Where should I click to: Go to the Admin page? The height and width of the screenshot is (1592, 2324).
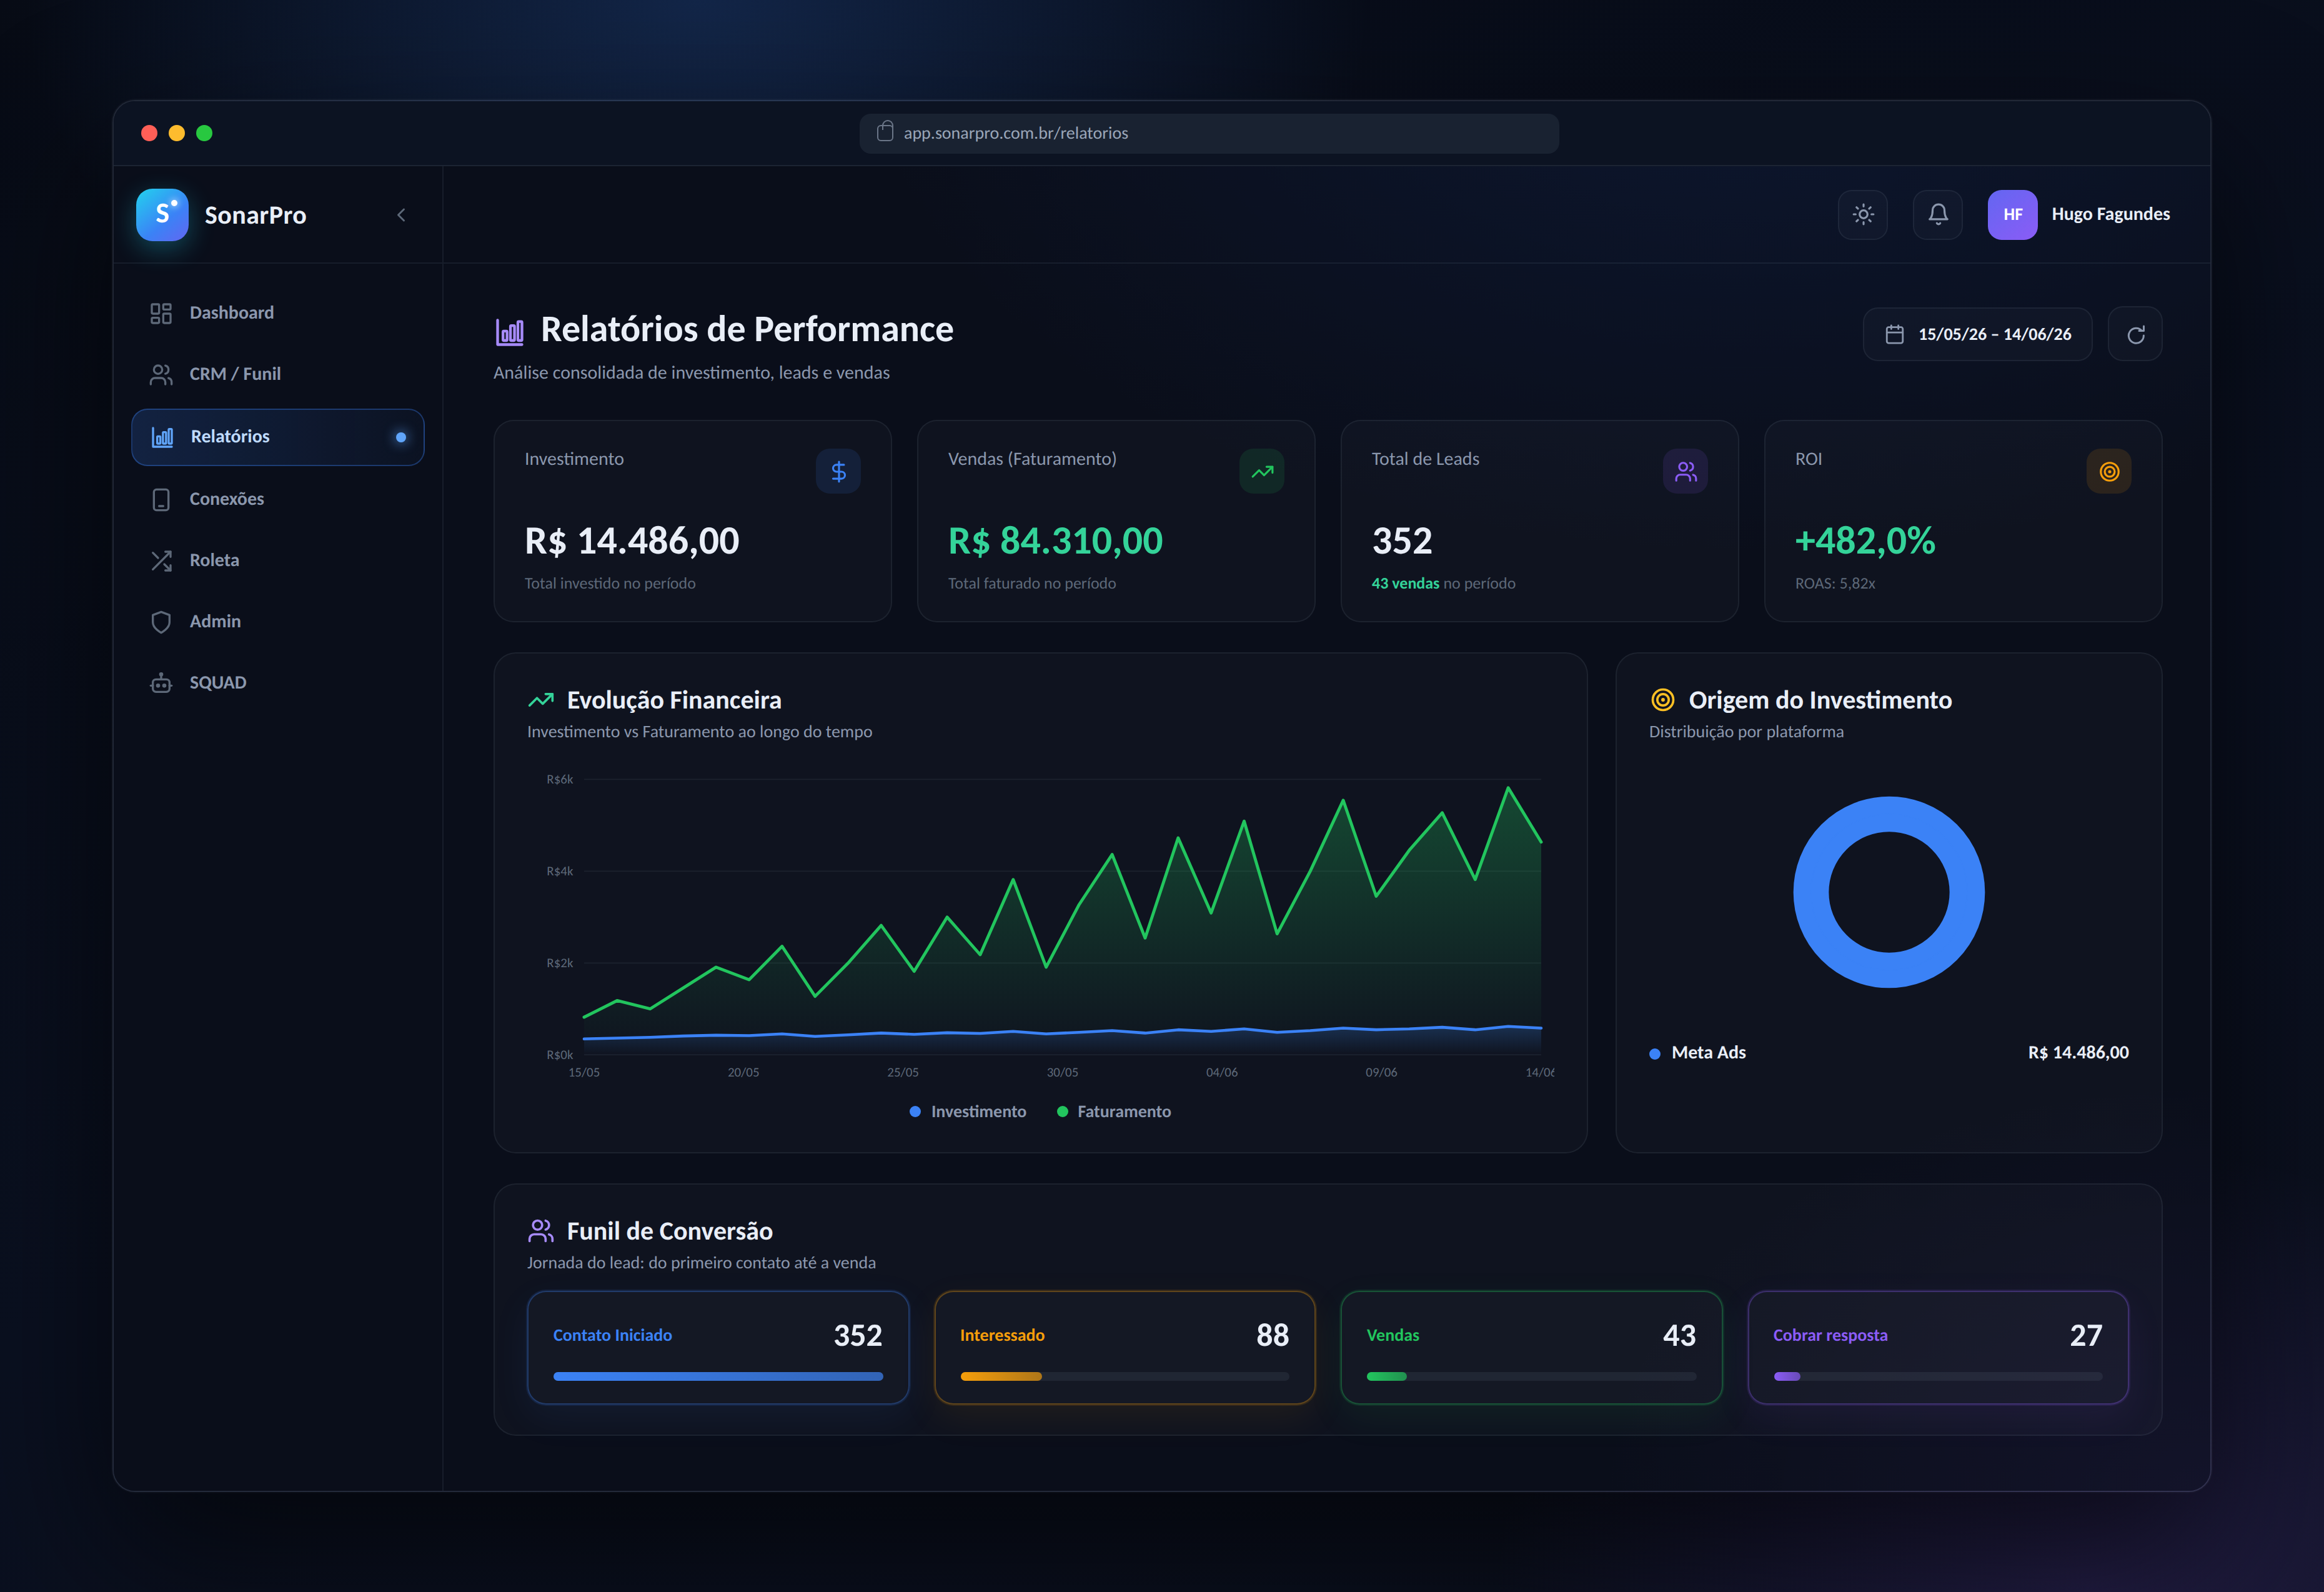point(277,621)
